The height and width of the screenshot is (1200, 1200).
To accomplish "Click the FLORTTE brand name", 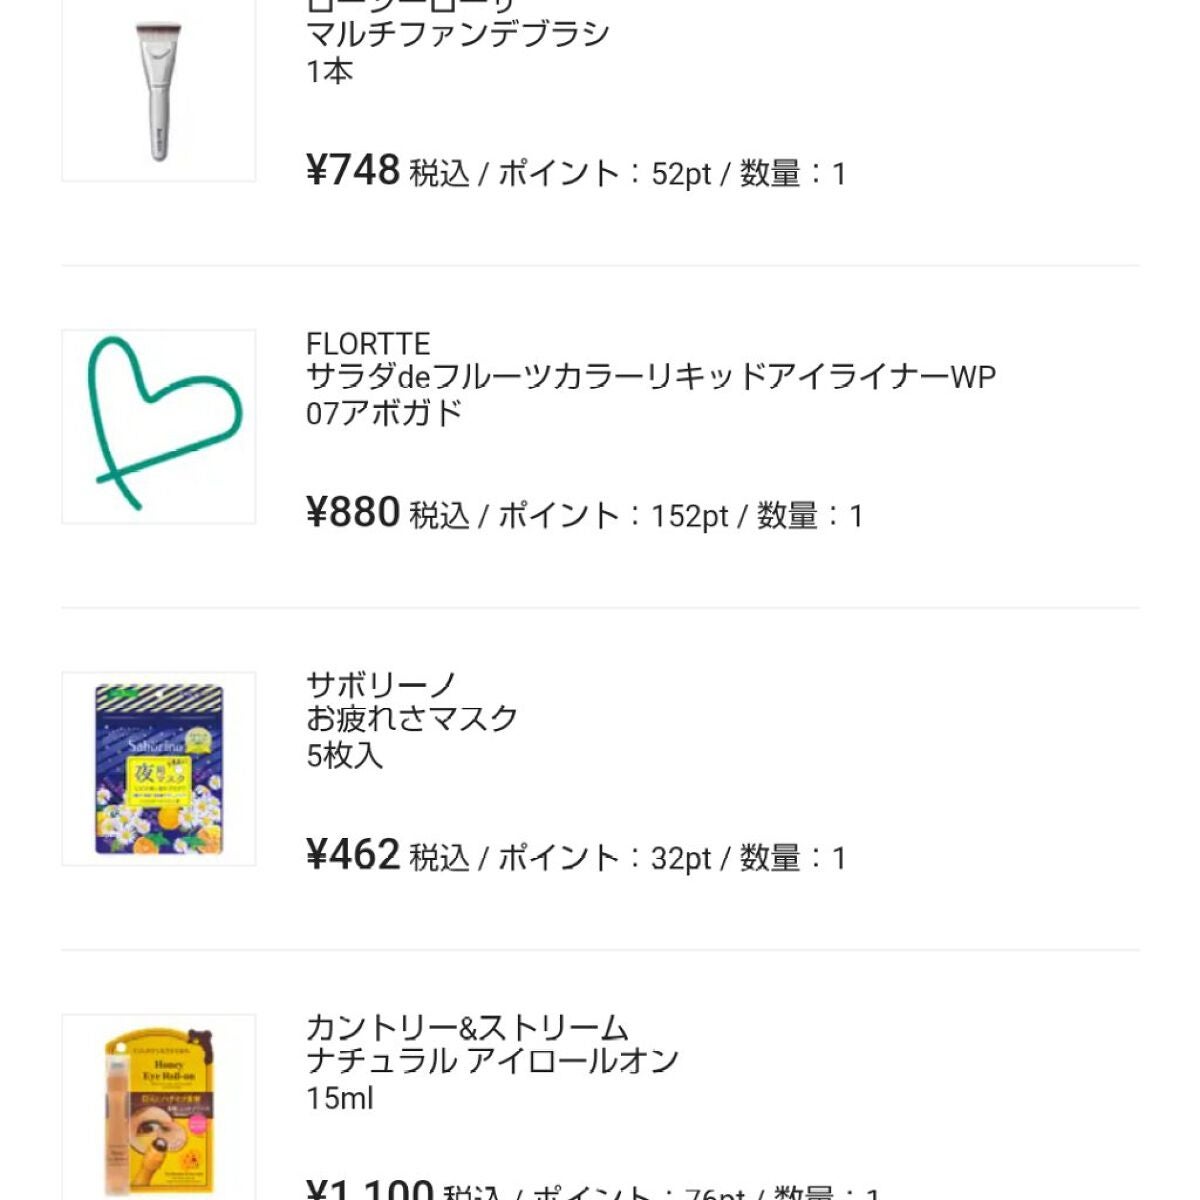I will 367,344.
